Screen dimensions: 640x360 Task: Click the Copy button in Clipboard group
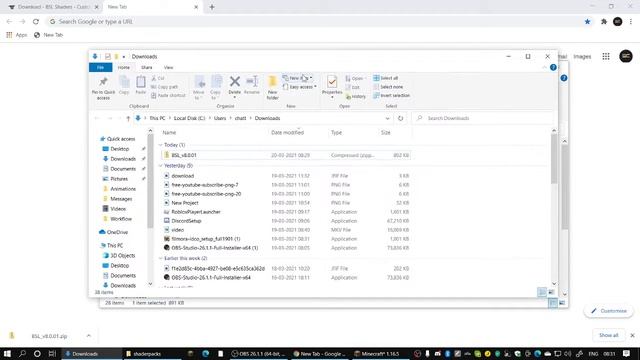[124, 85]
